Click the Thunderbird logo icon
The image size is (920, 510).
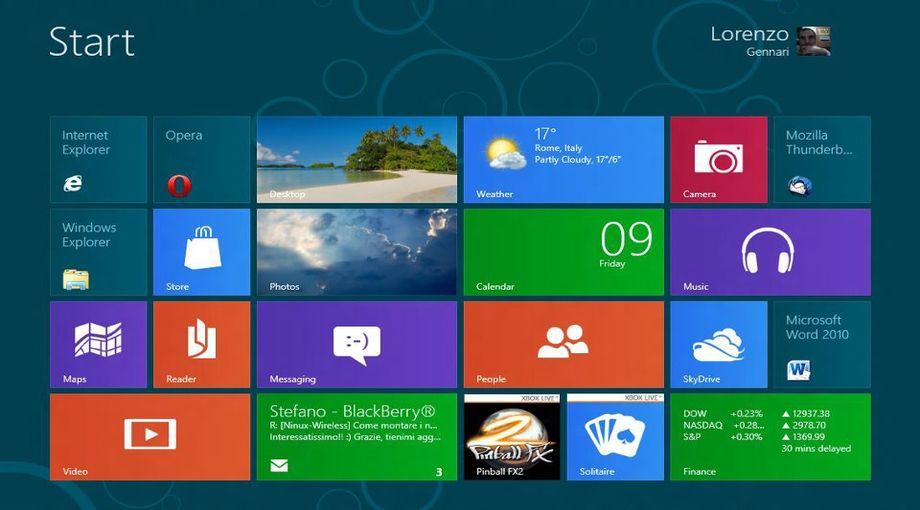coord(800,186)
